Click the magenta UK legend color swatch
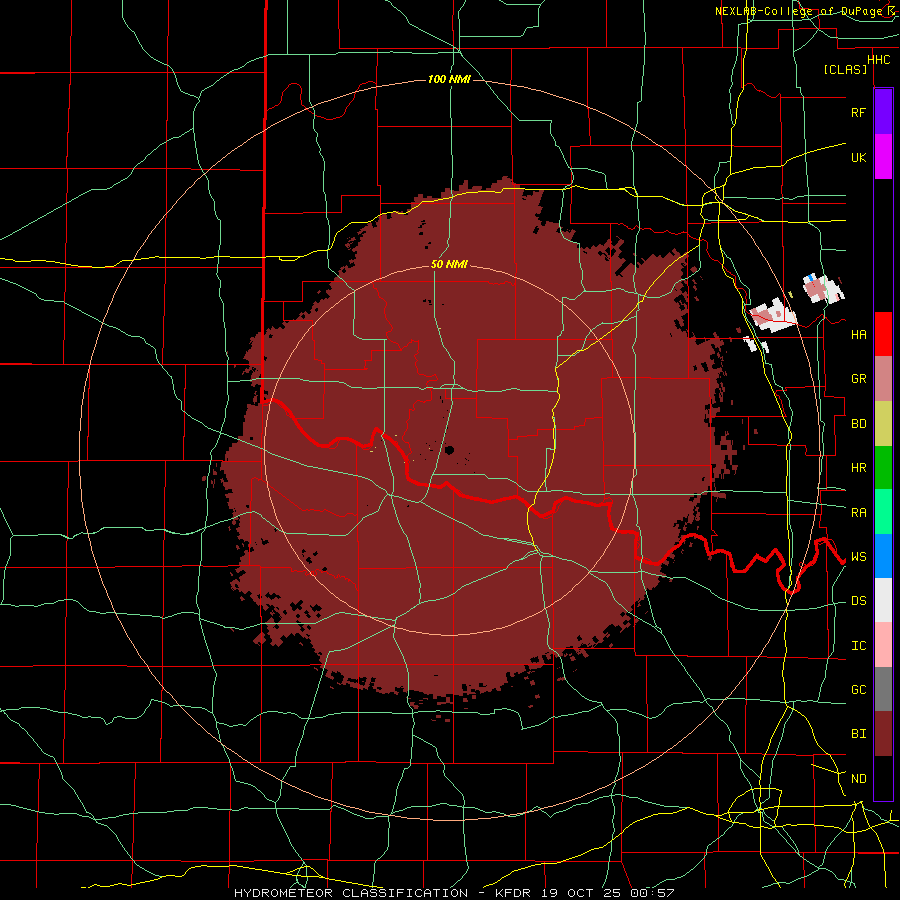This screenshot has width=900, height=900. pyautogui.click(x=883, y=157)
